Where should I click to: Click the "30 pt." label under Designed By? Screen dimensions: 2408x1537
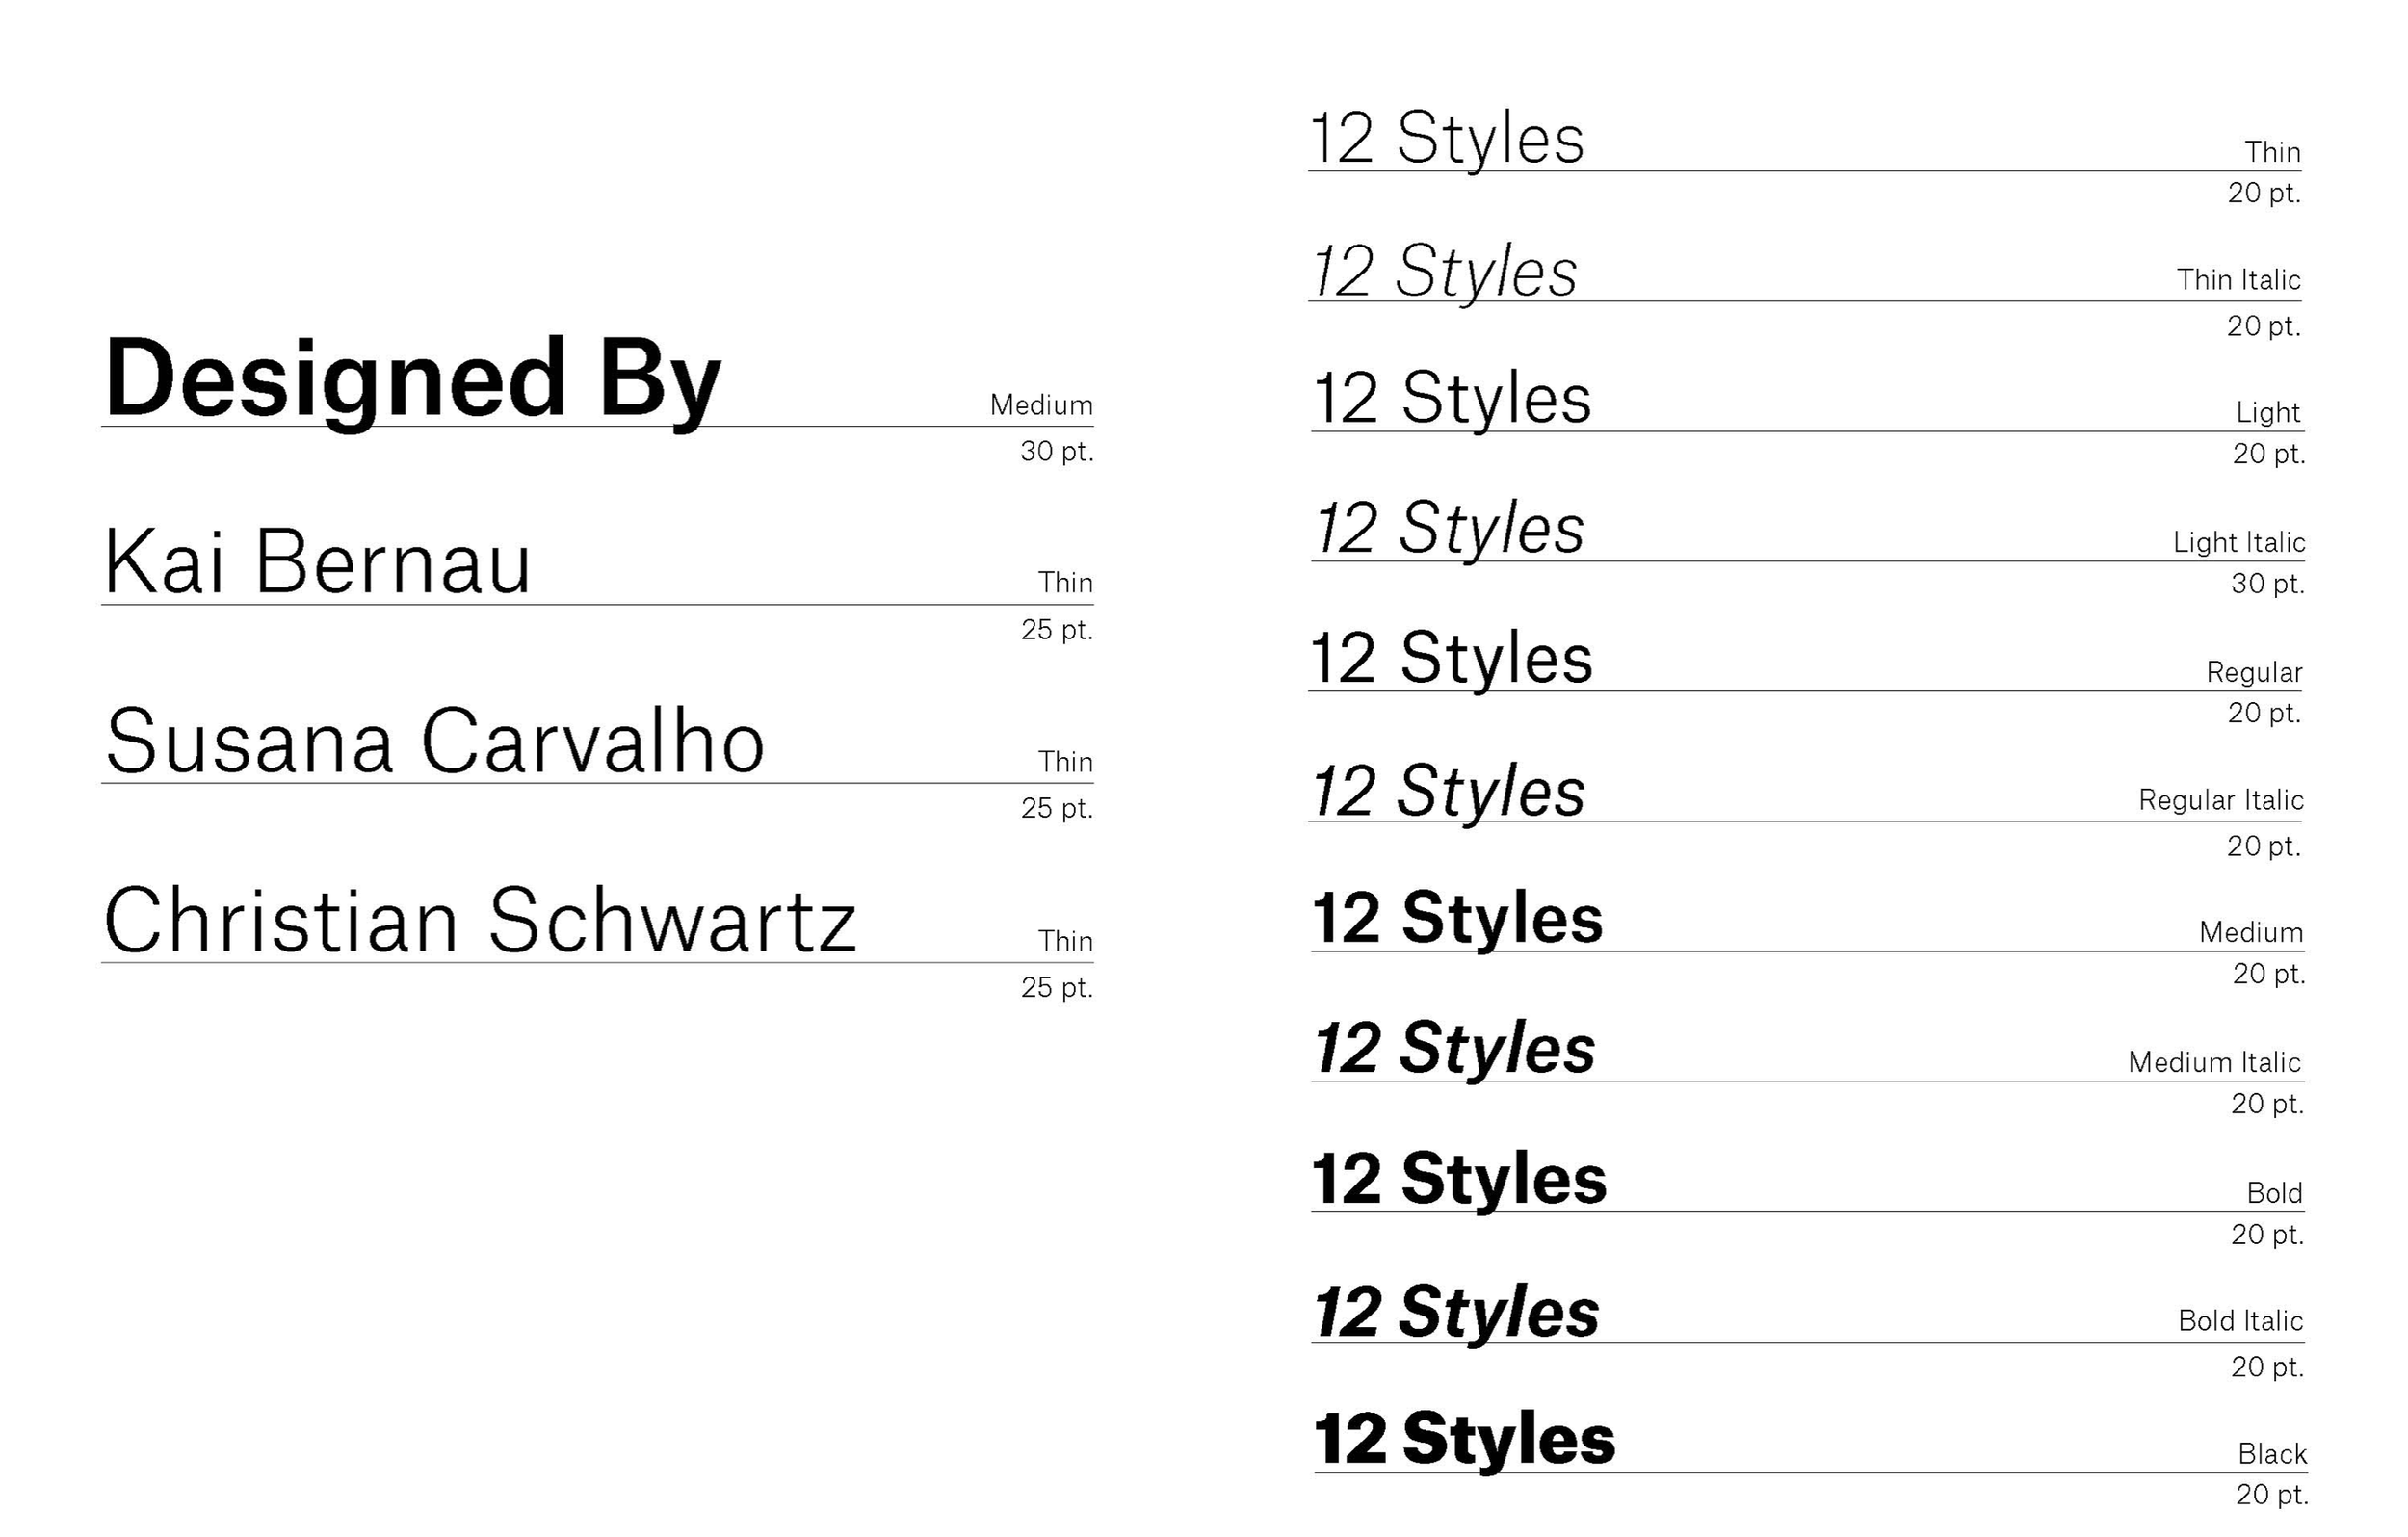(1057, 452)
